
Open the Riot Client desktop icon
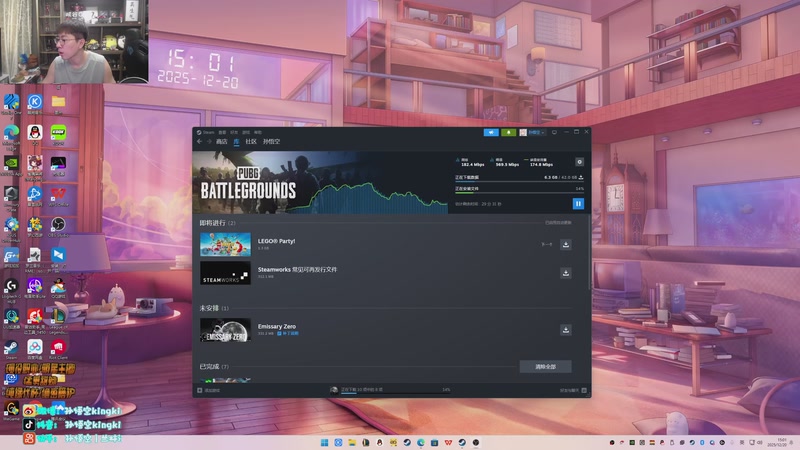[58, 349]
